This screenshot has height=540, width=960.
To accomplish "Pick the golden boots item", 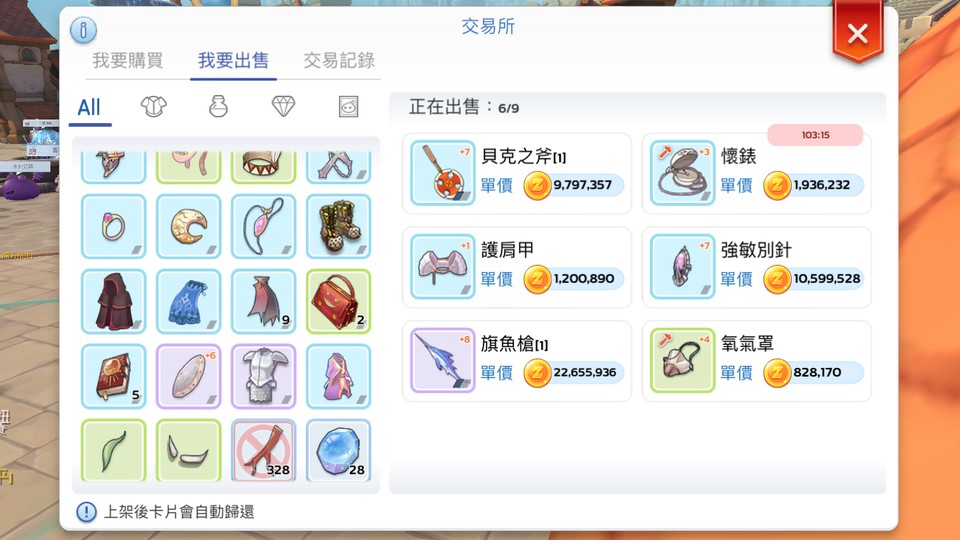I will coord(339,227).
